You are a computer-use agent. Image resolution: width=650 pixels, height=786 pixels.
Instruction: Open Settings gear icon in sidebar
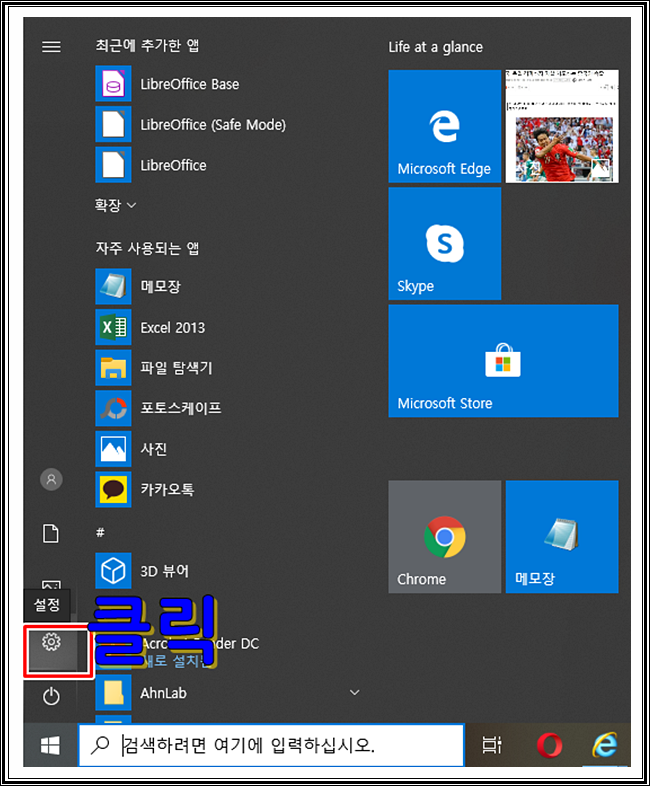pyautogui.click(x=52, y=642)
